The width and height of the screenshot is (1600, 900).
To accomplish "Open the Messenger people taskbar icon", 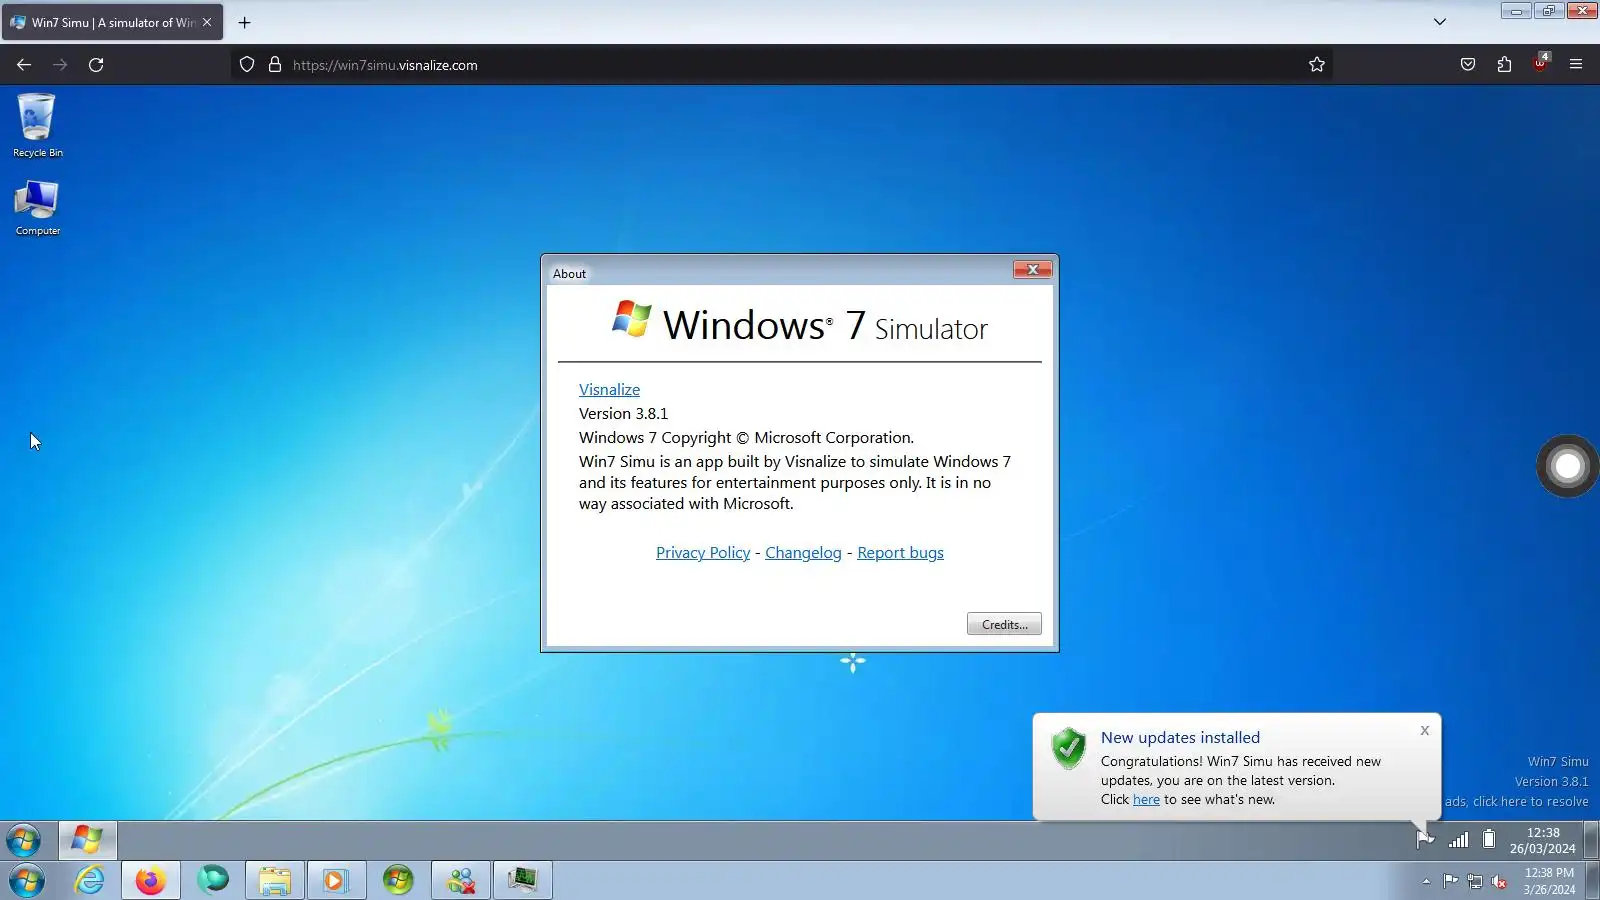I will (460, 881).
